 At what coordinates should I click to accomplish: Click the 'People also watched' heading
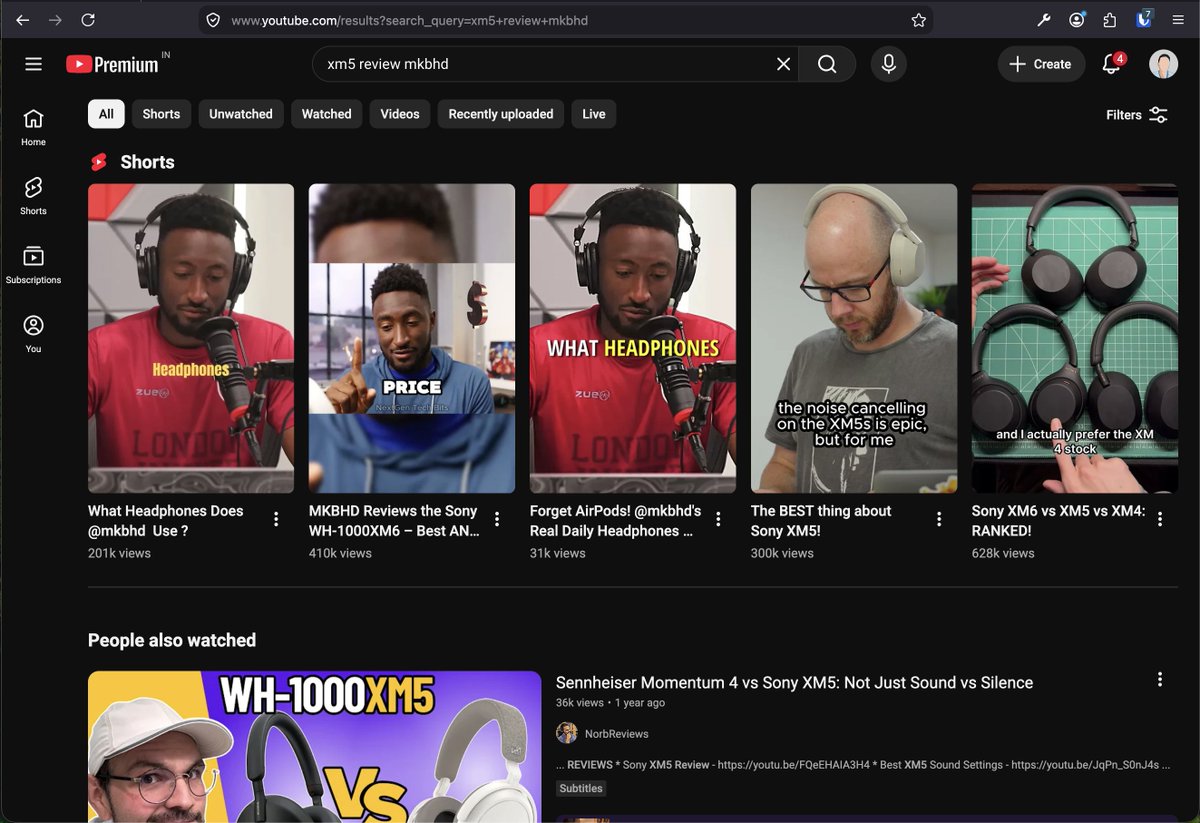[x=172, y=640]
